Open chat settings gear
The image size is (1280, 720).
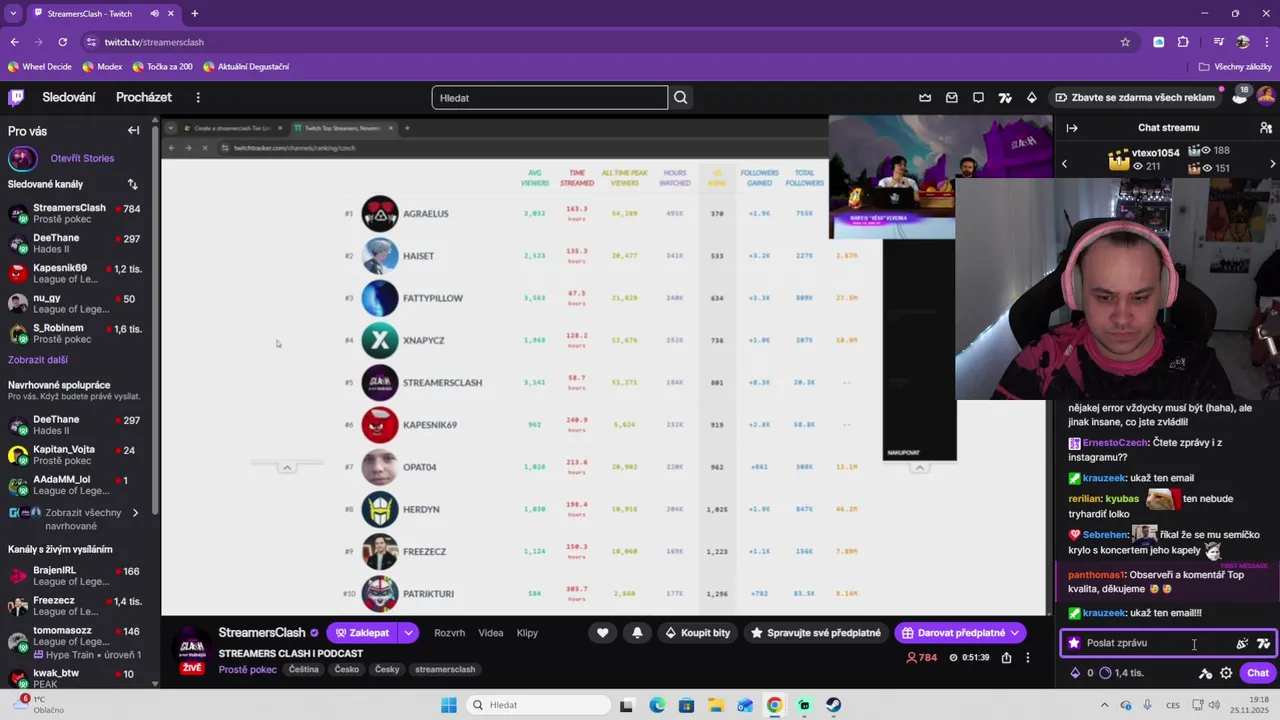click(1226, 673)
